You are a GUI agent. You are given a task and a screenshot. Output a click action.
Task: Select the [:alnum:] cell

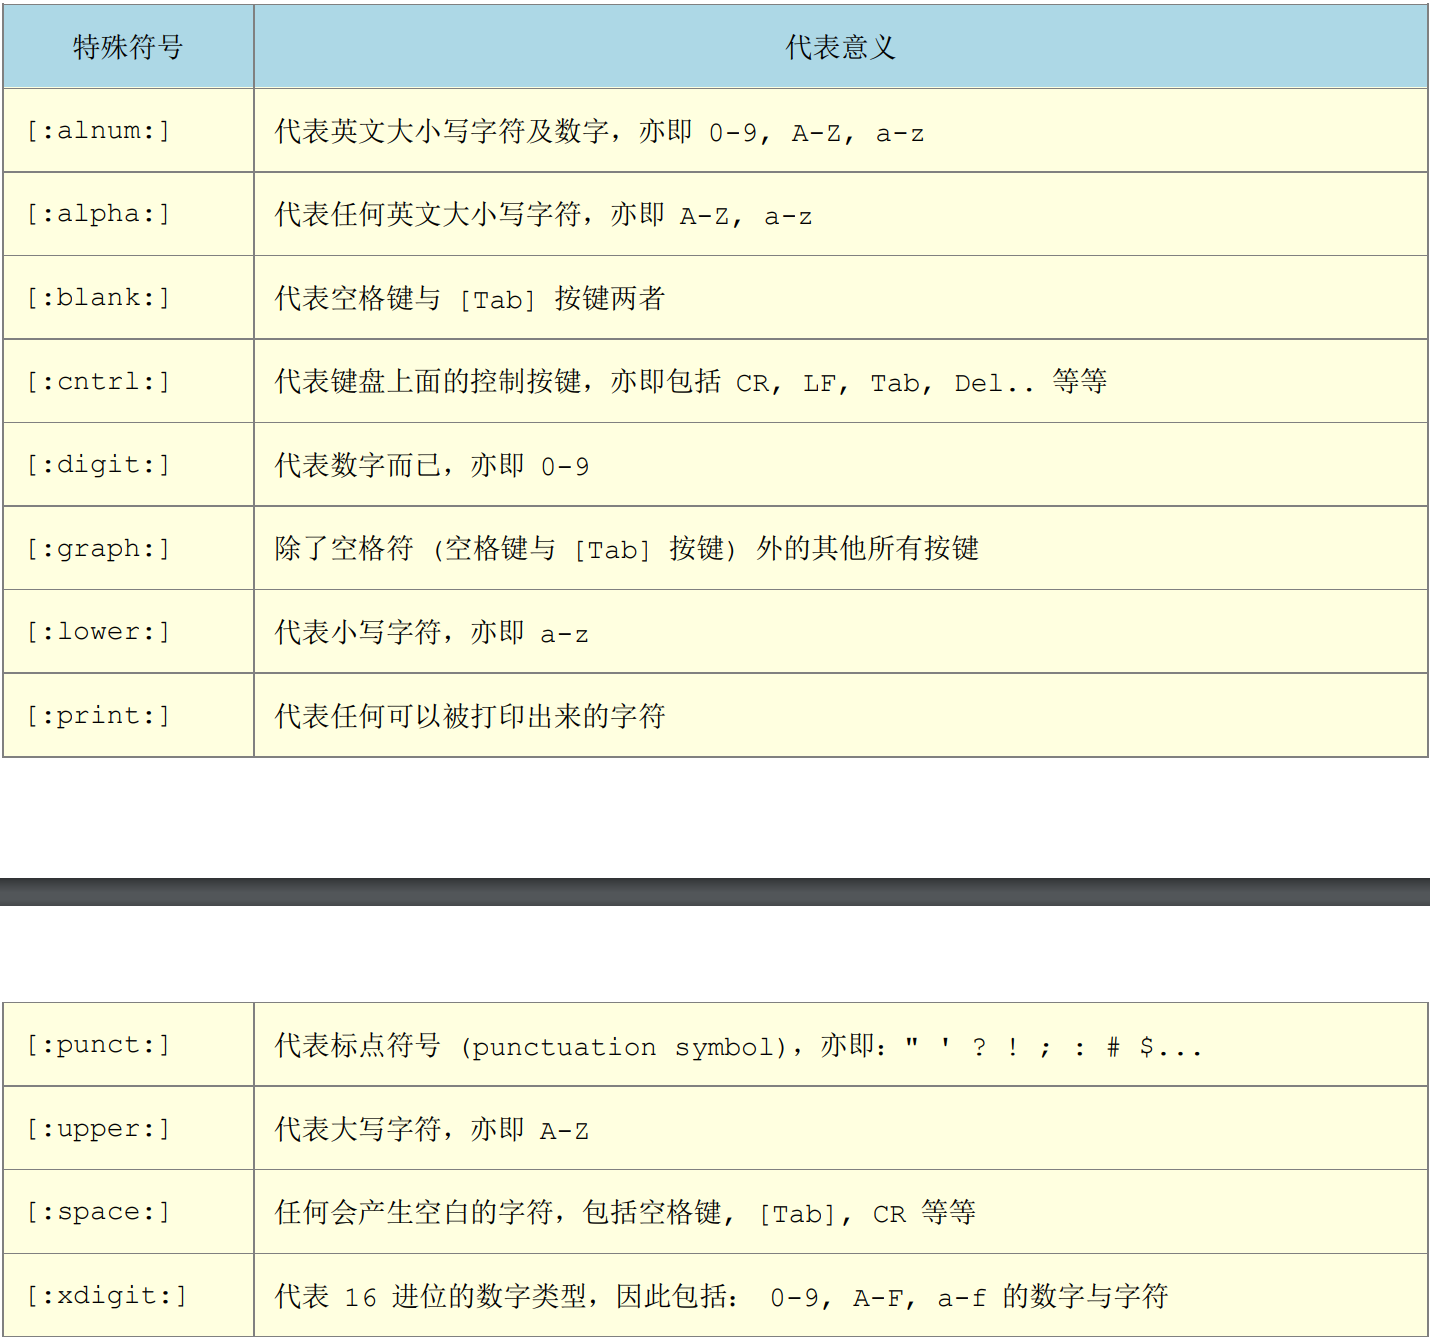[x=128, y=130]
